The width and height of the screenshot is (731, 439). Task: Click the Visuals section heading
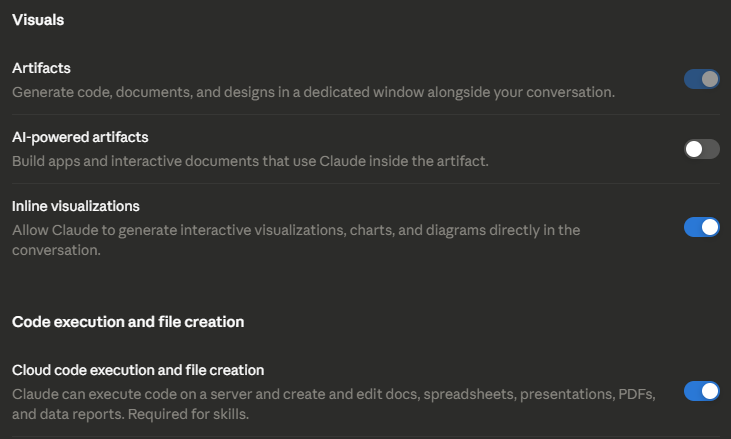point(38,20)
